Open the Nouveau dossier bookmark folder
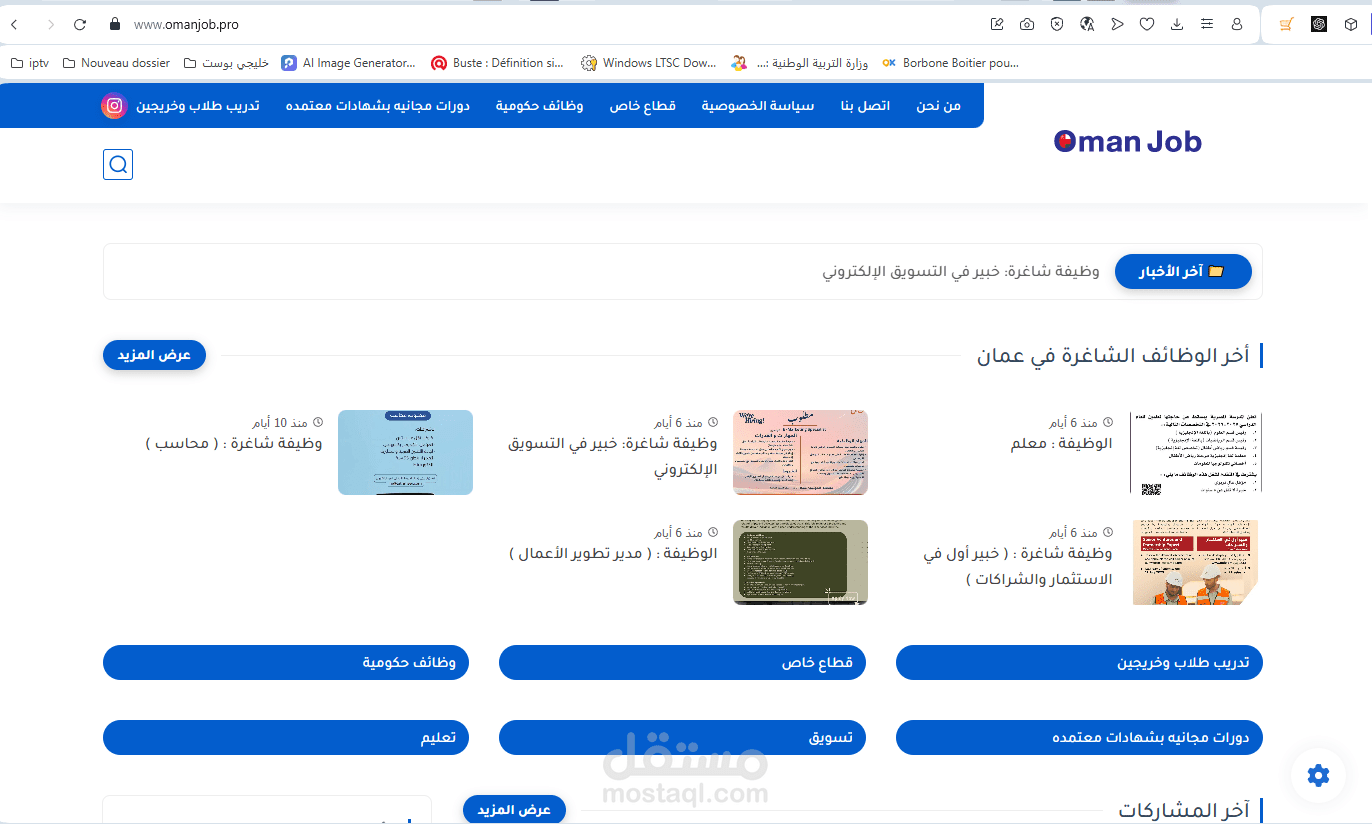 116,63
